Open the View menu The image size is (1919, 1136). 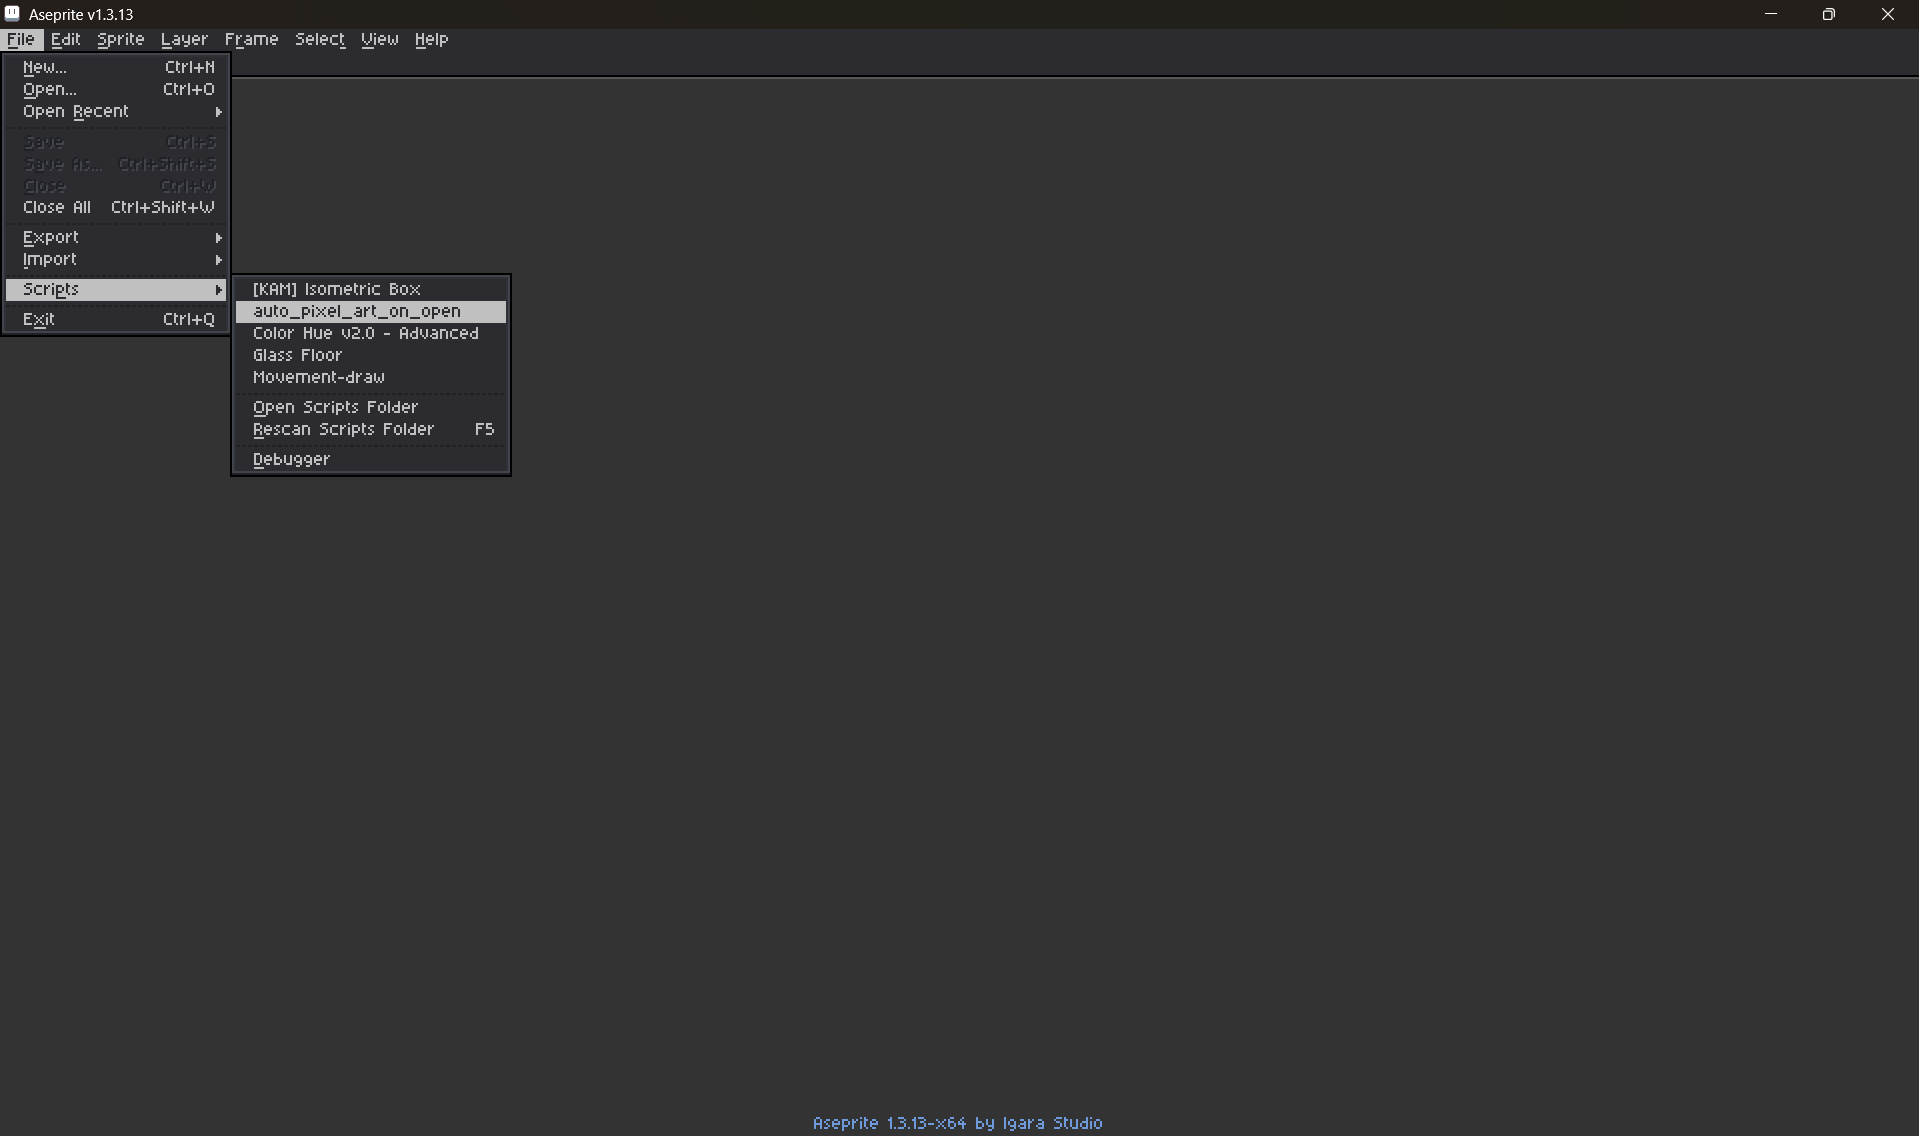click(x=379, y=40)
